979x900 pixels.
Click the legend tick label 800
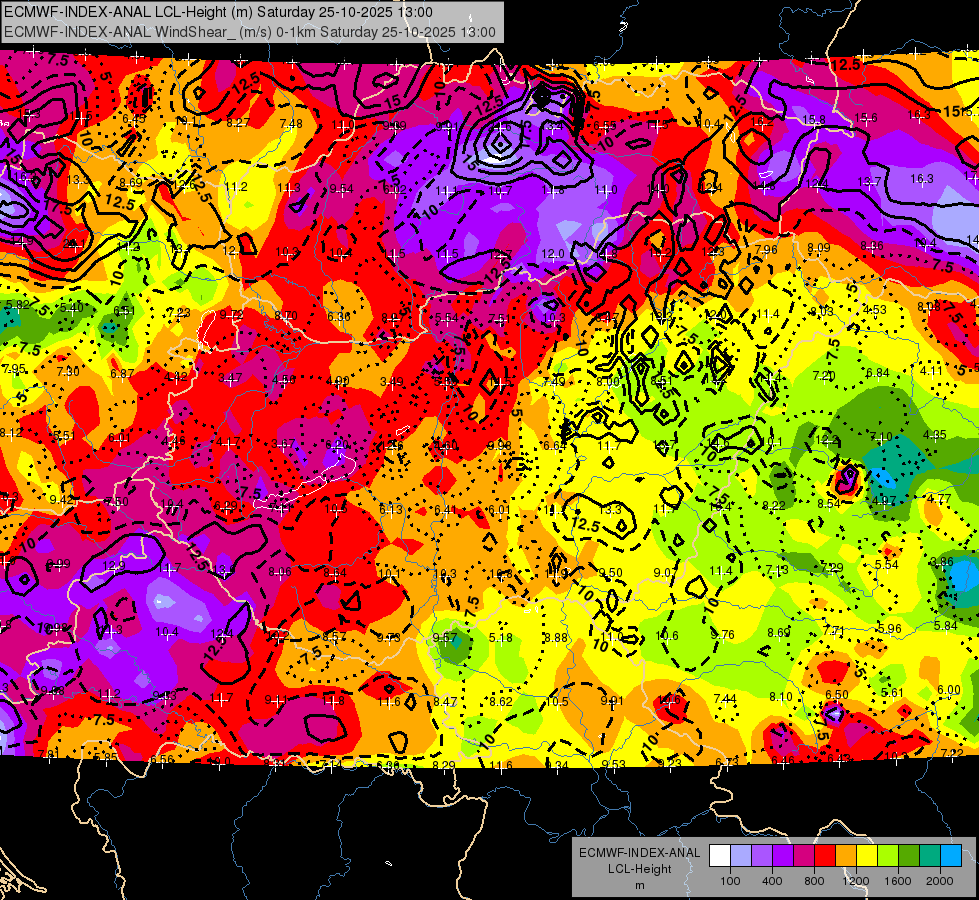point(814,881)
